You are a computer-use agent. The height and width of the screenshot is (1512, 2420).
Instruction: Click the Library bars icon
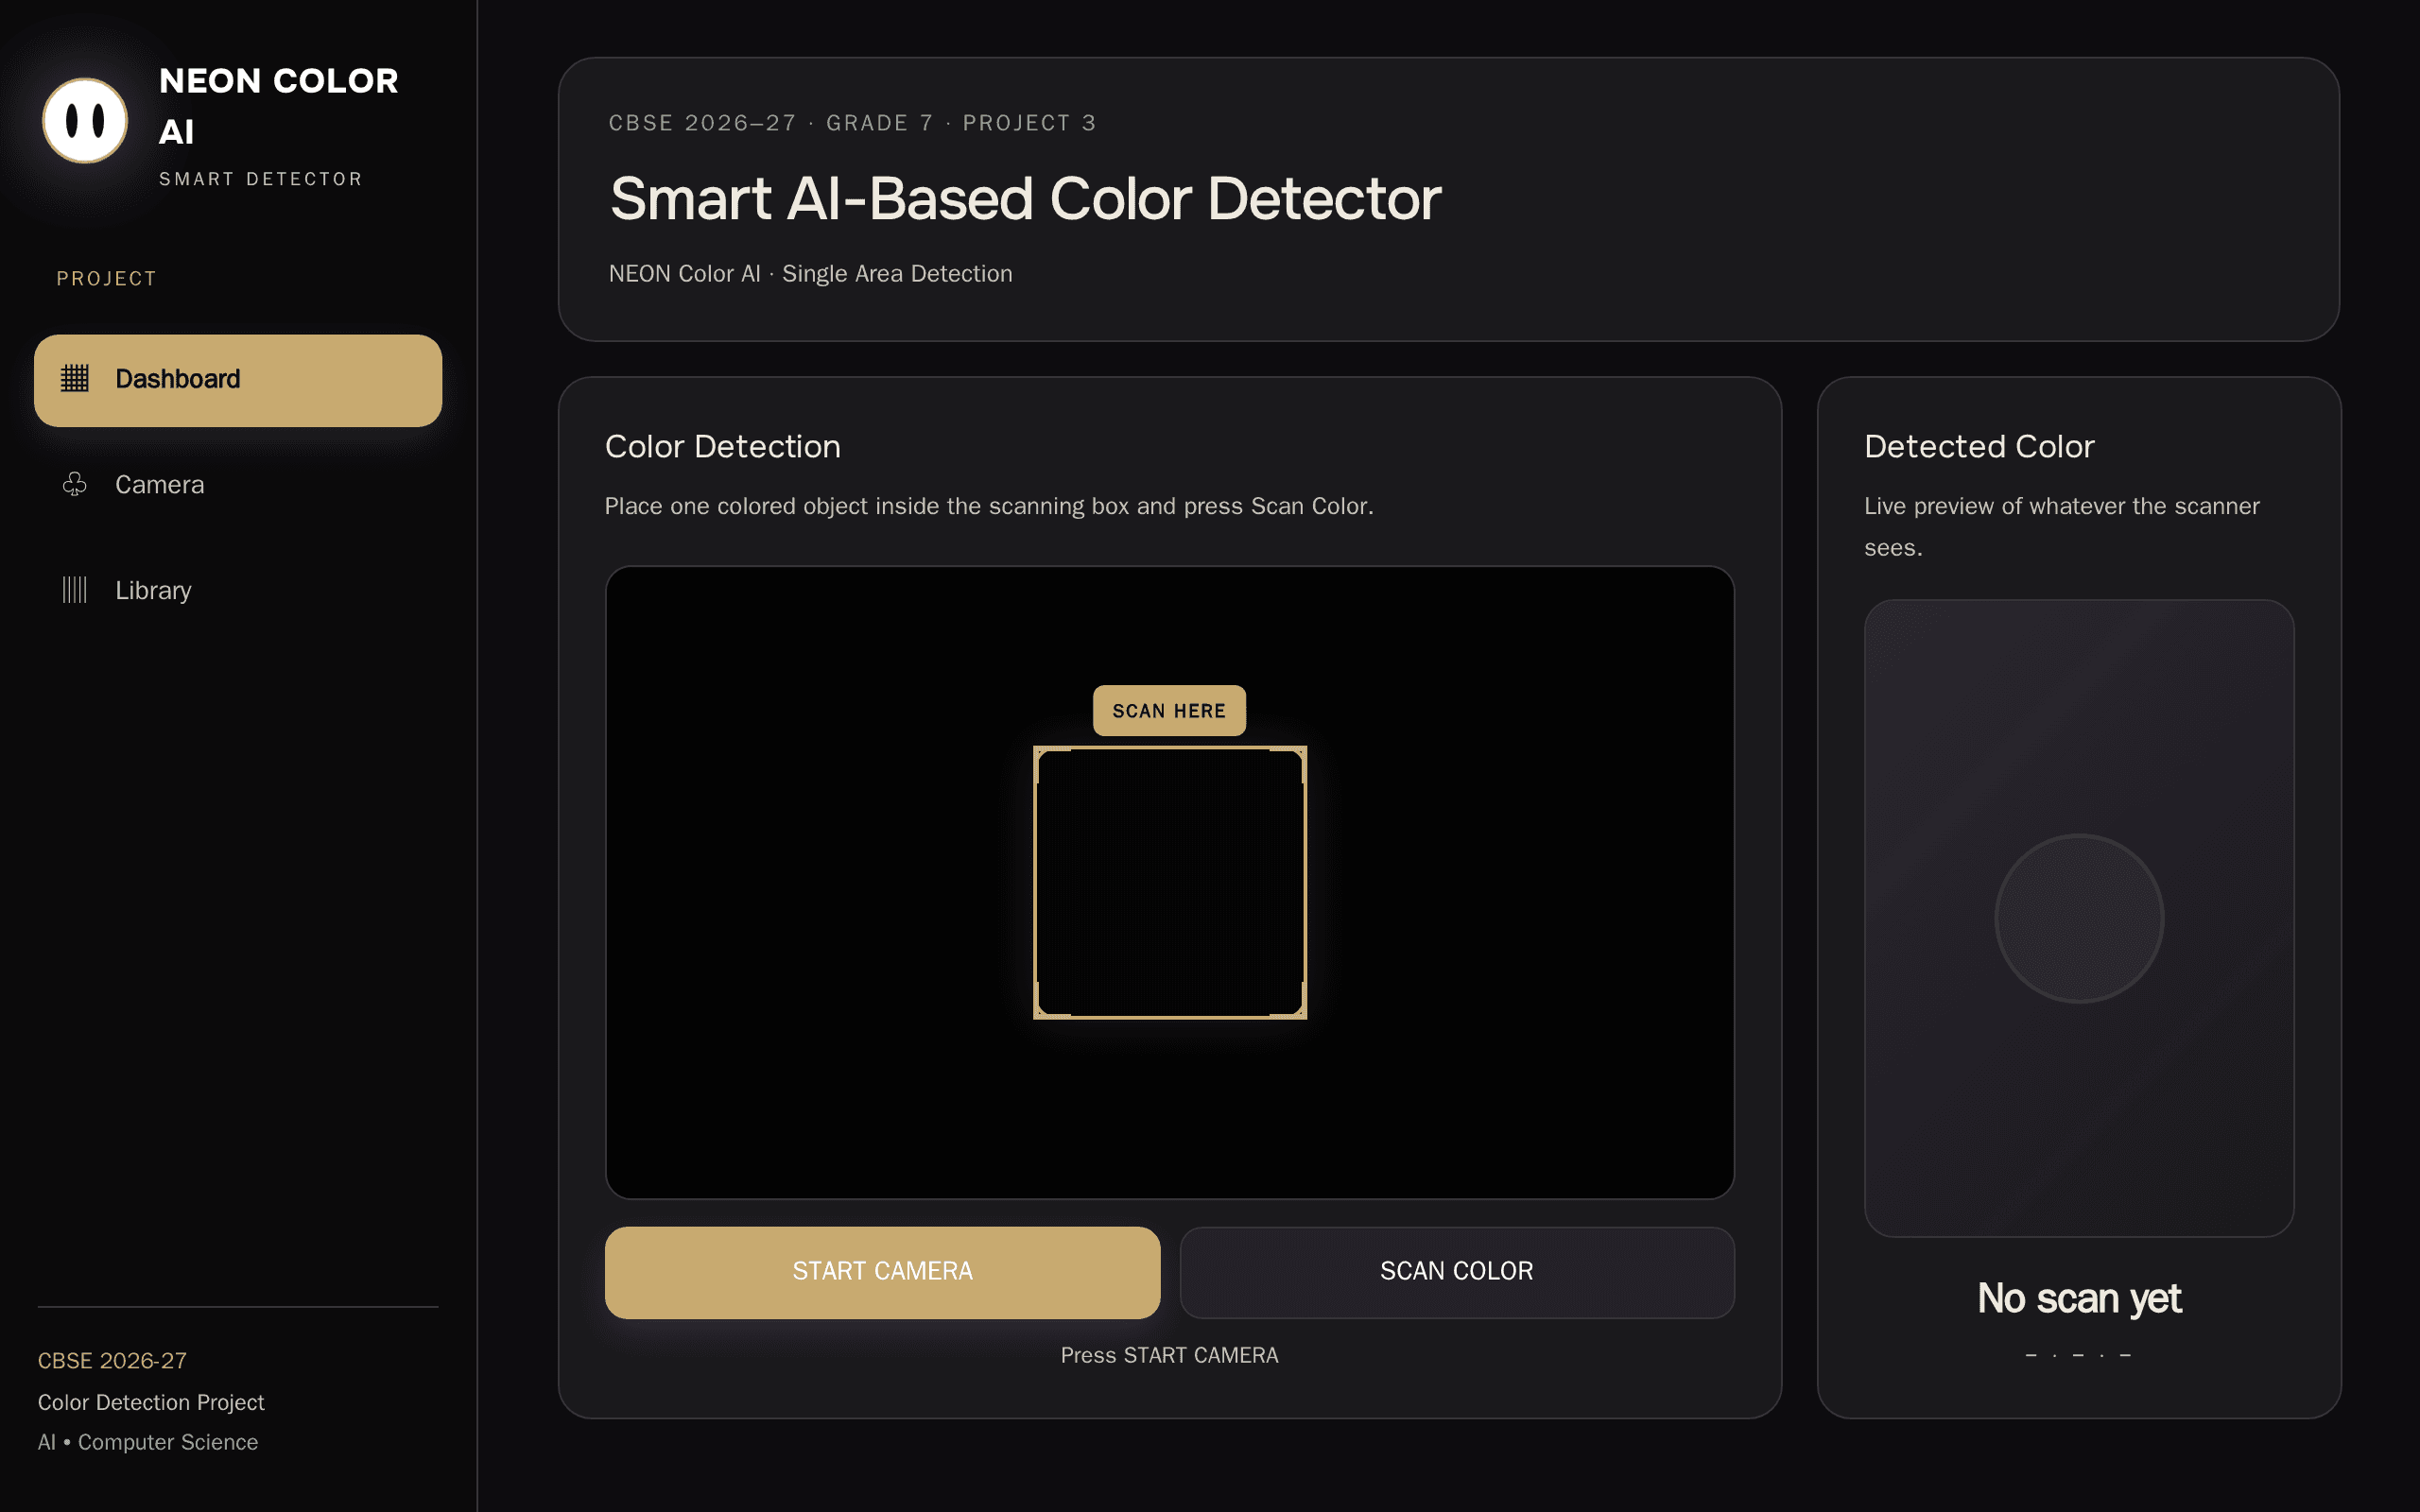pyautogui.click(x=75, y=590)
